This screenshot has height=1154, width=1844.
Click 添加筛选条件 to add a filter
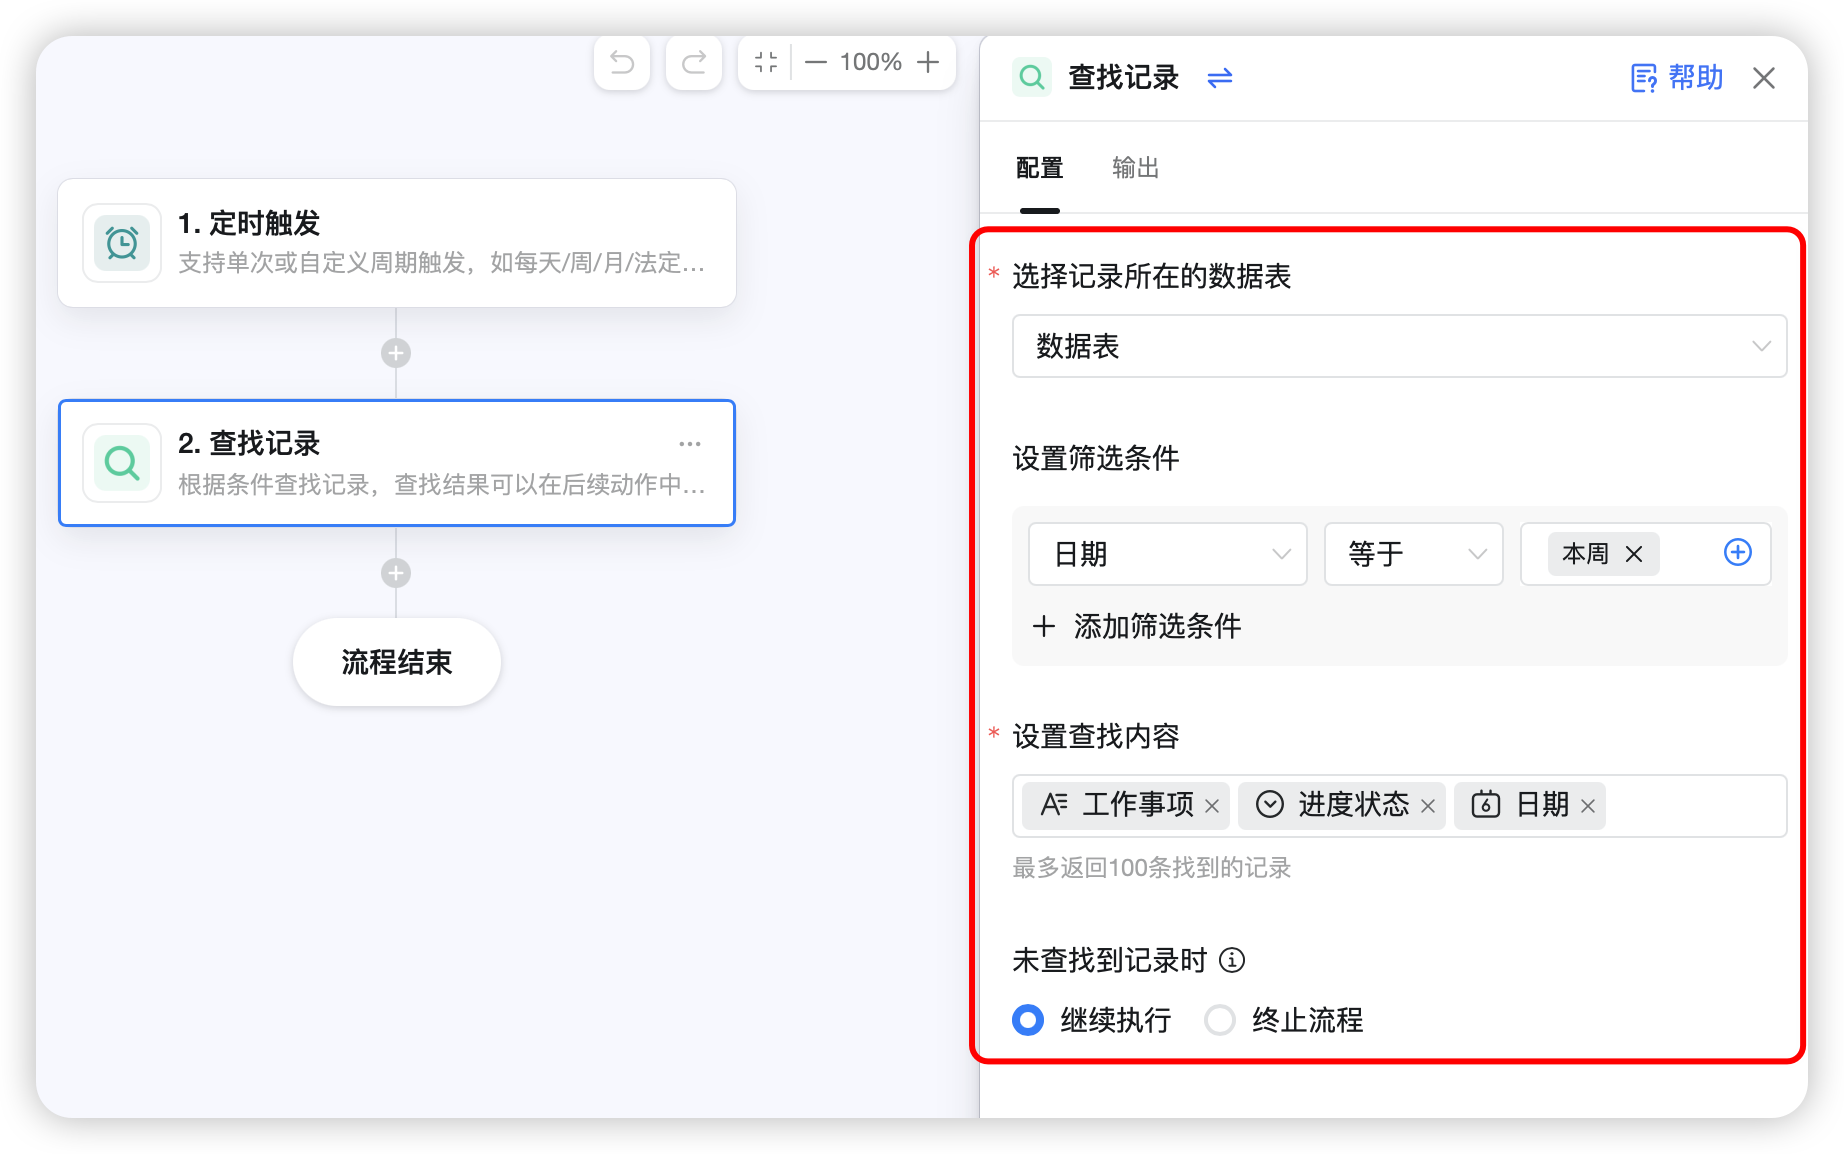pos(1137,626)
